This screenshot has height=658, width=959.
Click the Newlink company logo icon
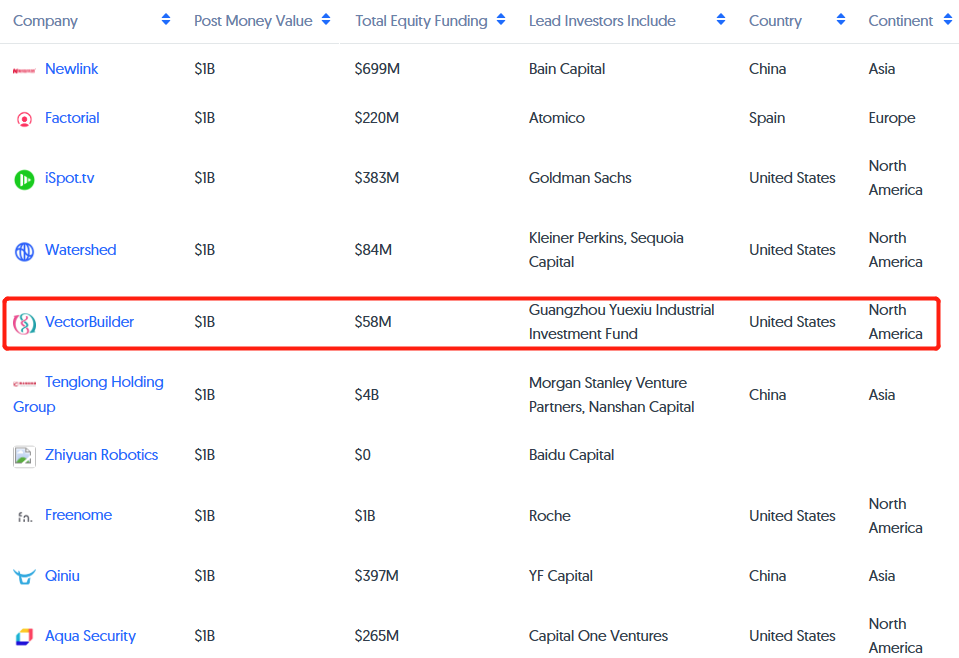point(24,70)
